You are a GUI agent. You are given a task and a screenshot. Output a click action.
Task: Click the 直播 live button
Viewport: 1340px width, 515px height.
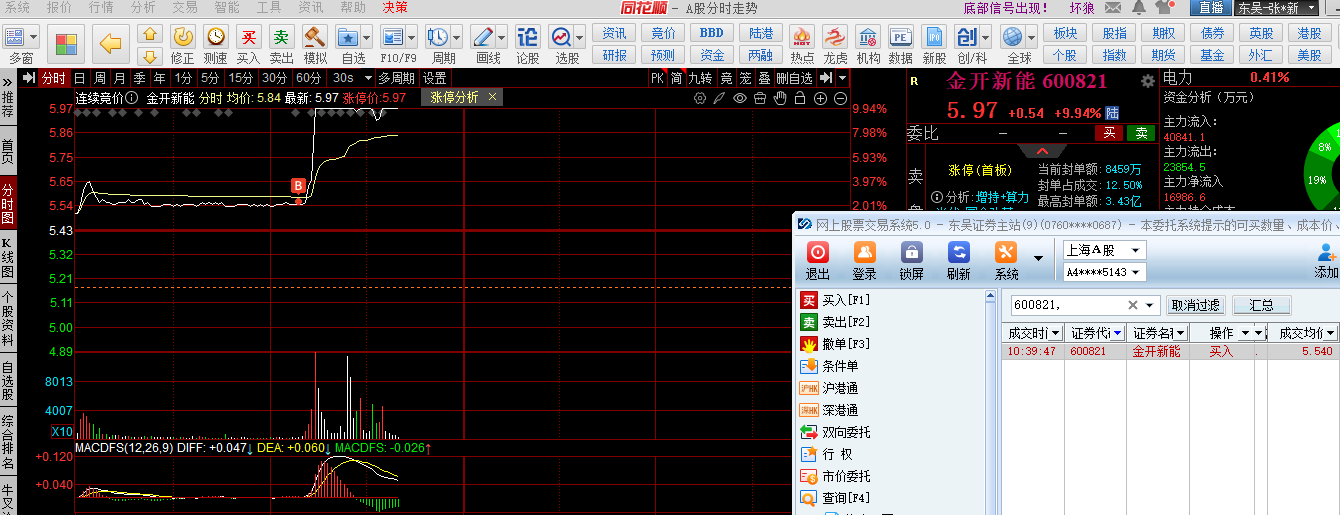point(1209,8)
